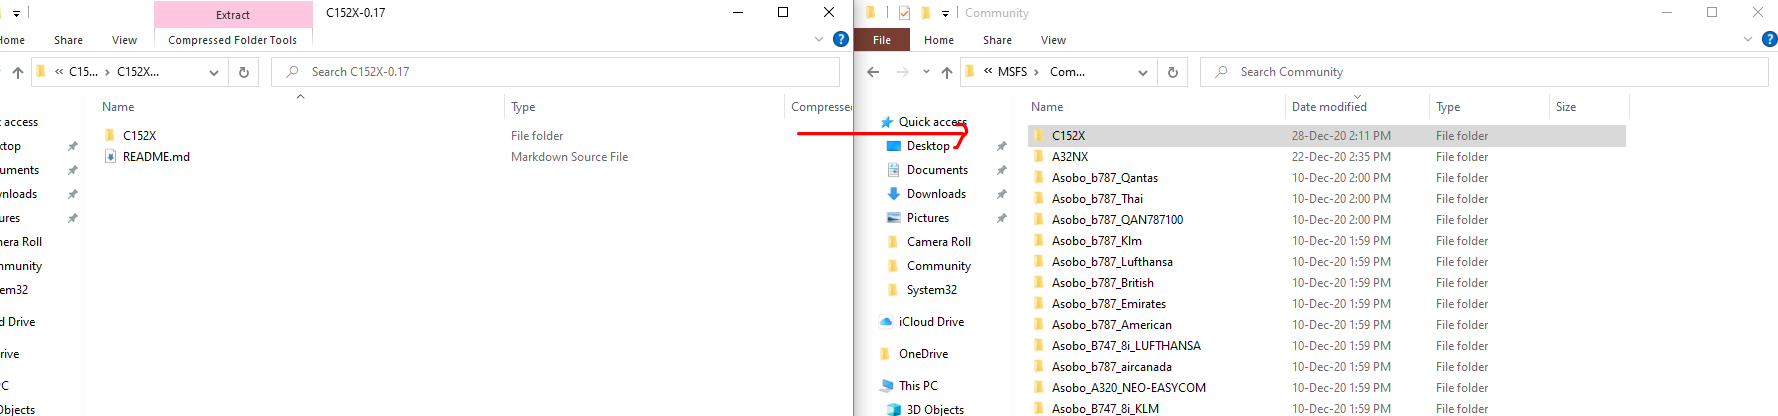Expand the C152X-0.17 address path dropdown

213,72
